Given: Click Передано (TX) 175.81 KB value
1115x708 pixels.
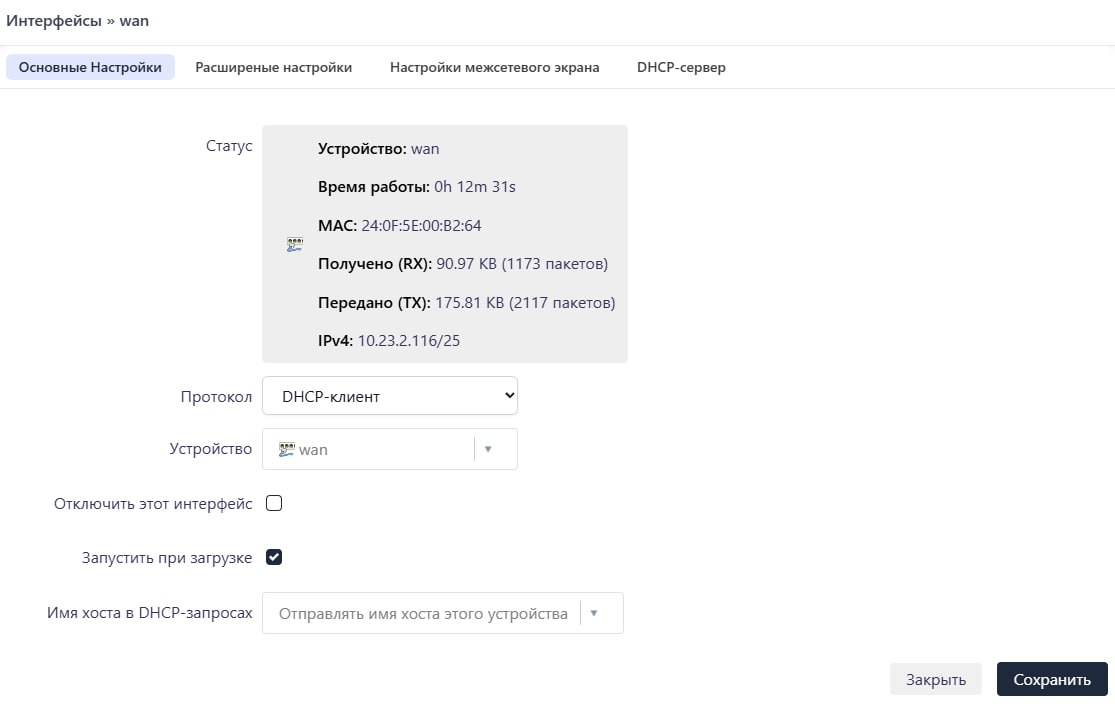Looking at the screenshot, I should pos(526,303).
